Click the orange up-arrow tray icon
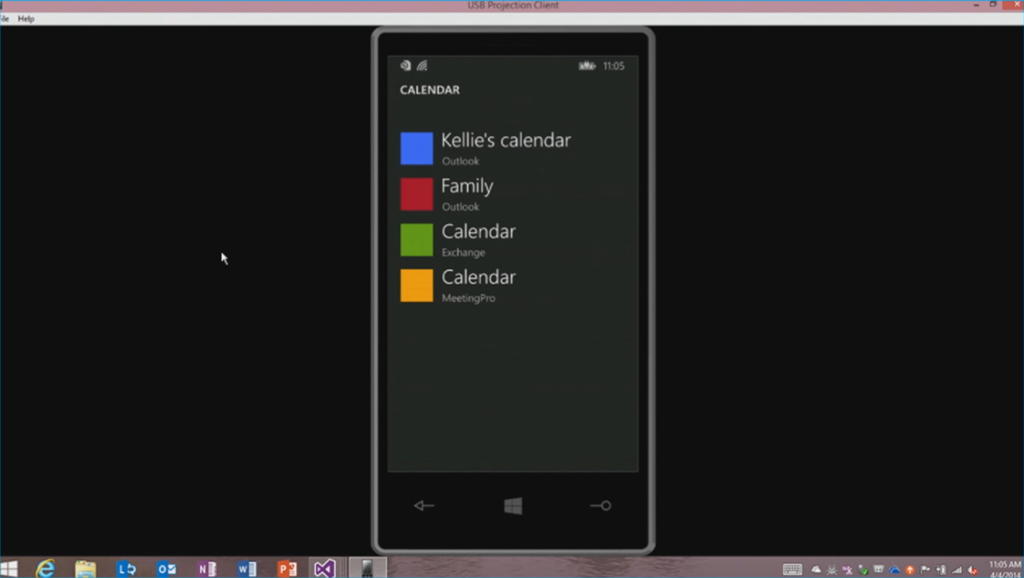 [x=910, y=570]
